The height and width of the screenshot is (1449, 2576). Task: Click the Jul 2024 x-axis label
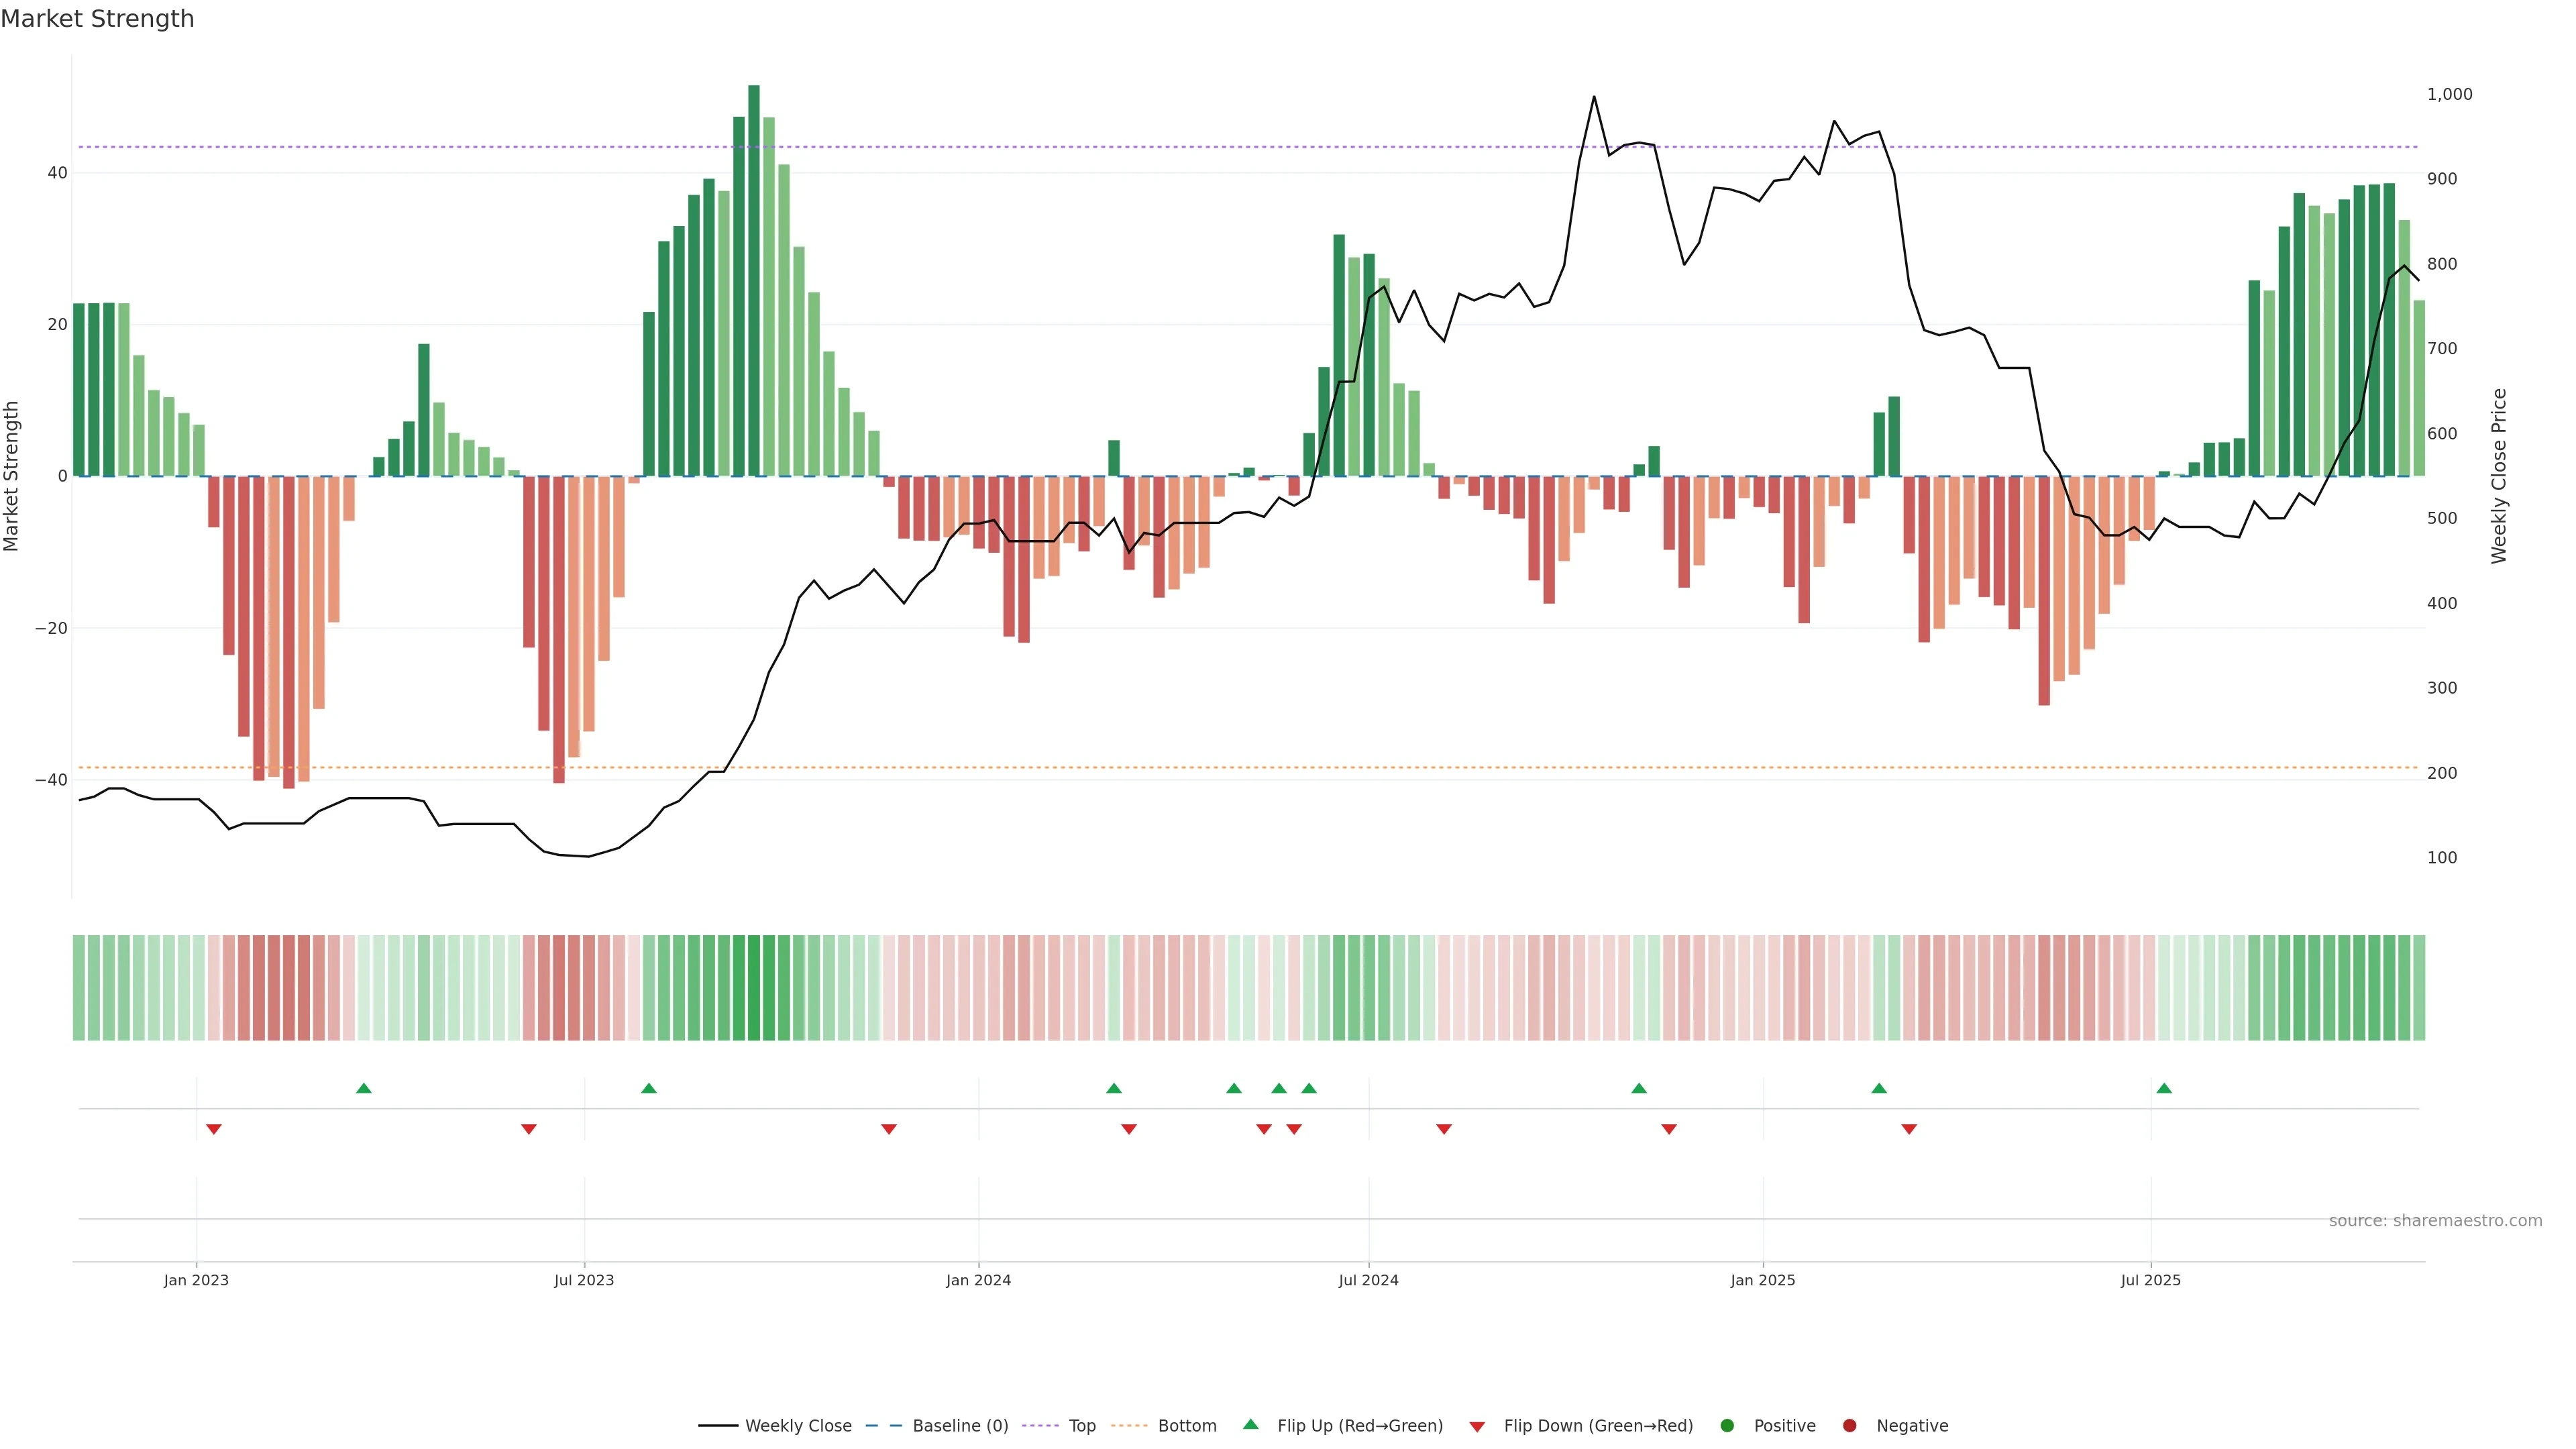coord(1368,1280)
